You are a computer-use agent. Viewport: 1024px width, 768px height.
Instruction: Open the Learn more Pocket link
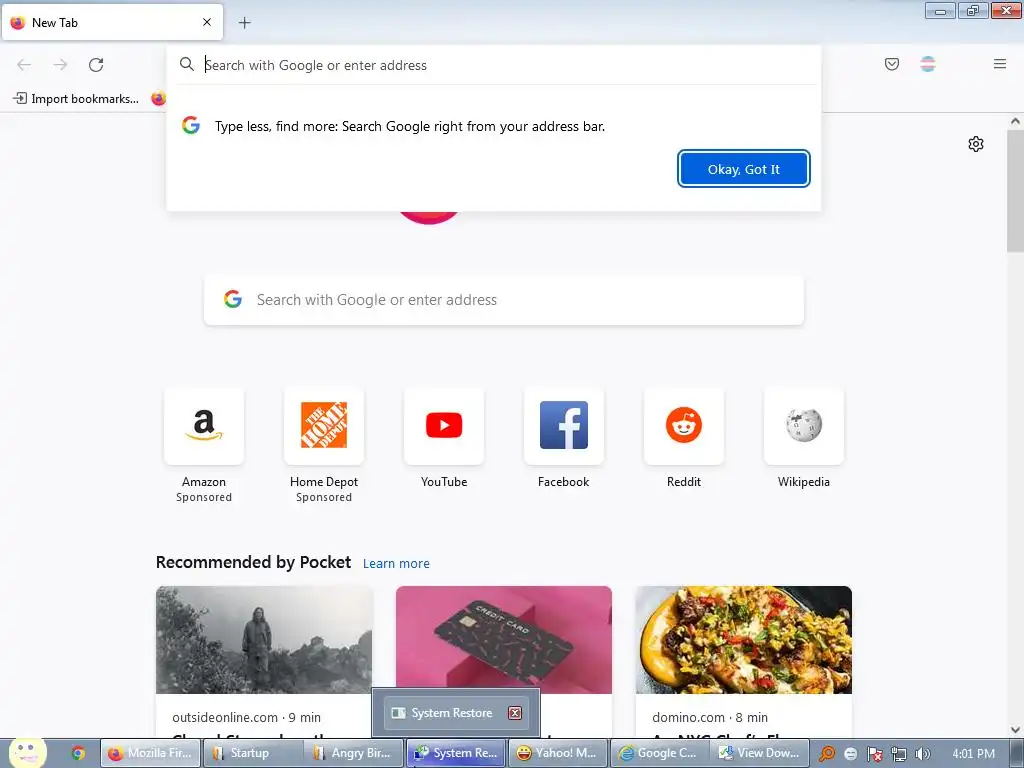[x=396, y=564]
